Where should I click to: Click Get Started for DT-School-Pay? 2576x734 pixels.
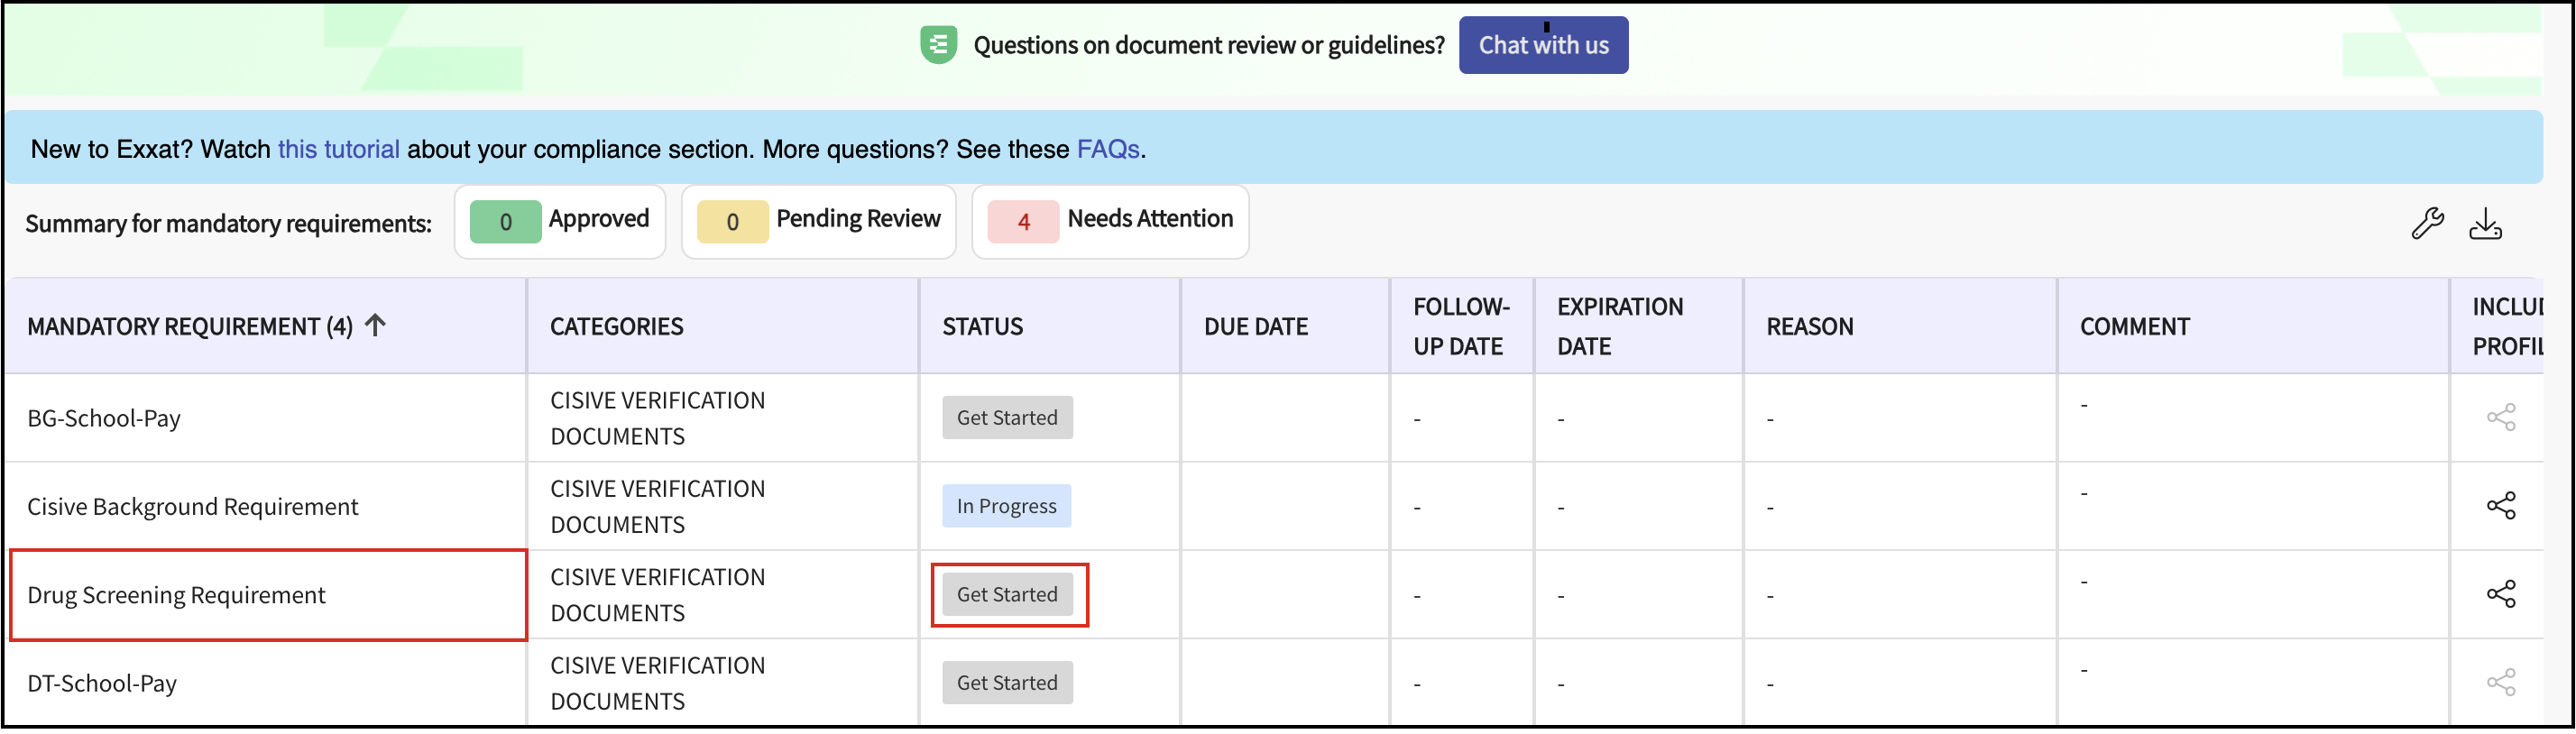(1007, 682)
